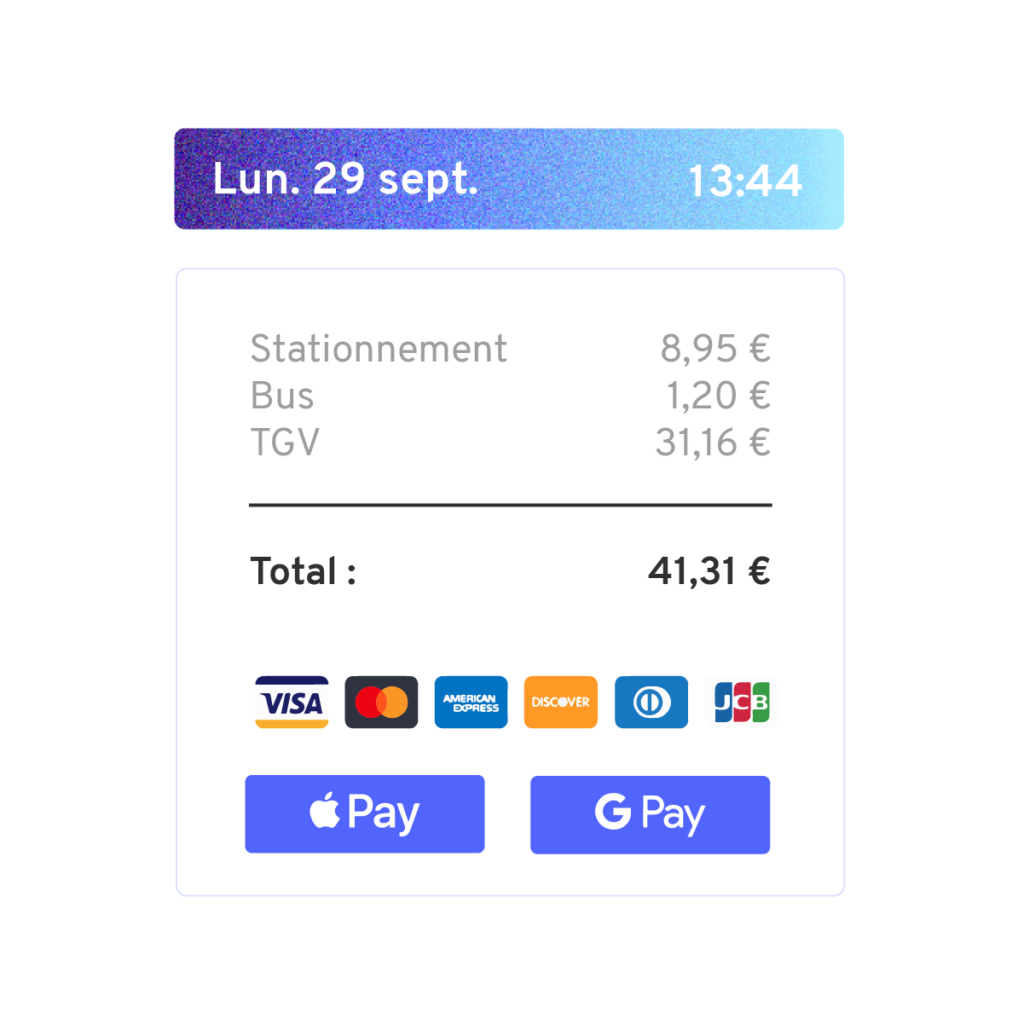Click the 31,16 € TGV price

(x=712, y=442)
